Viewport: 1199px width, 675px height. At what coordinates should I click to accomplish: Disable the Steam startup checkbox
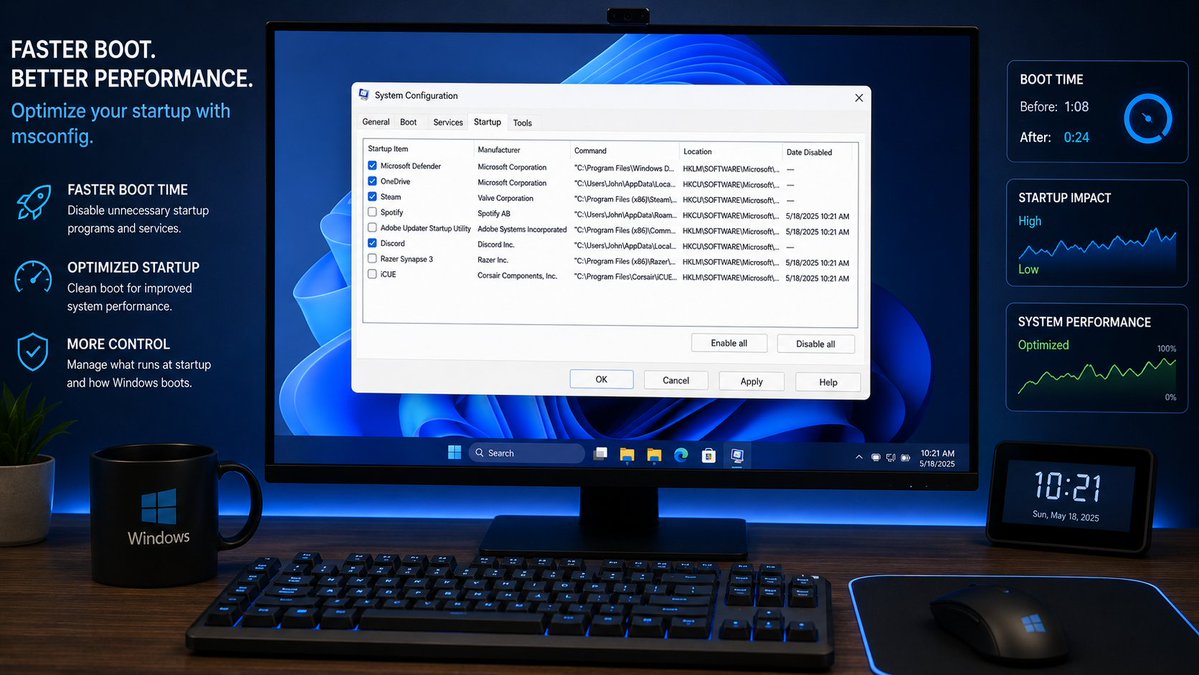point(372,196)
